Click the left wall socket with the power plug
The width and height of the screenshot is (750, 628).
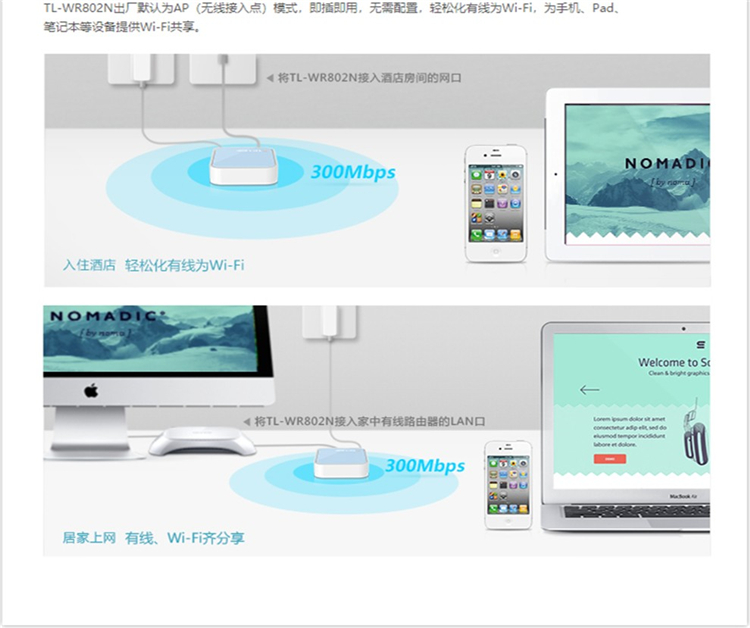click(x=141, y=69)
